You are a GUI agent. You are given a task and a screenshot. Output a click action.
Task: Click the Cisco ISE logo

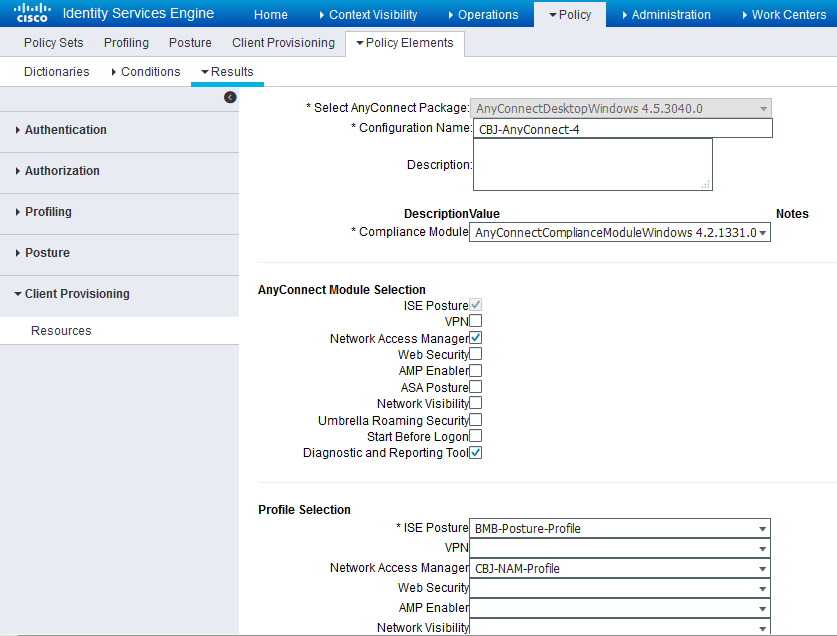(x=30, y=13)
